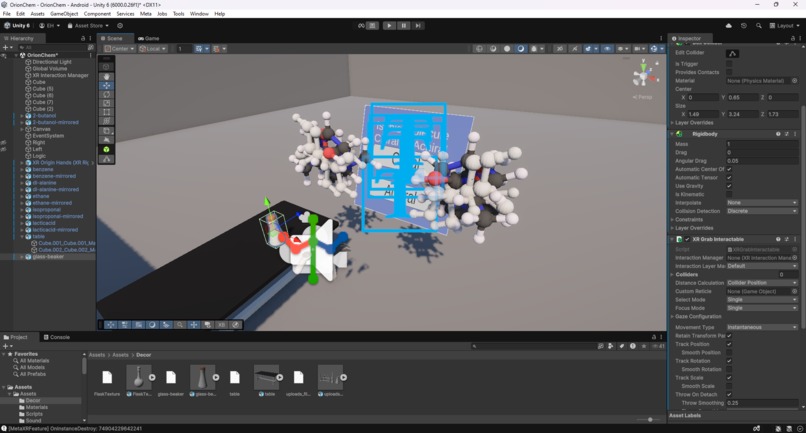Toggle the Automatic Tensor checkbox
The width and height of the screenshot is (806, 433).
(x=729, y=177)
